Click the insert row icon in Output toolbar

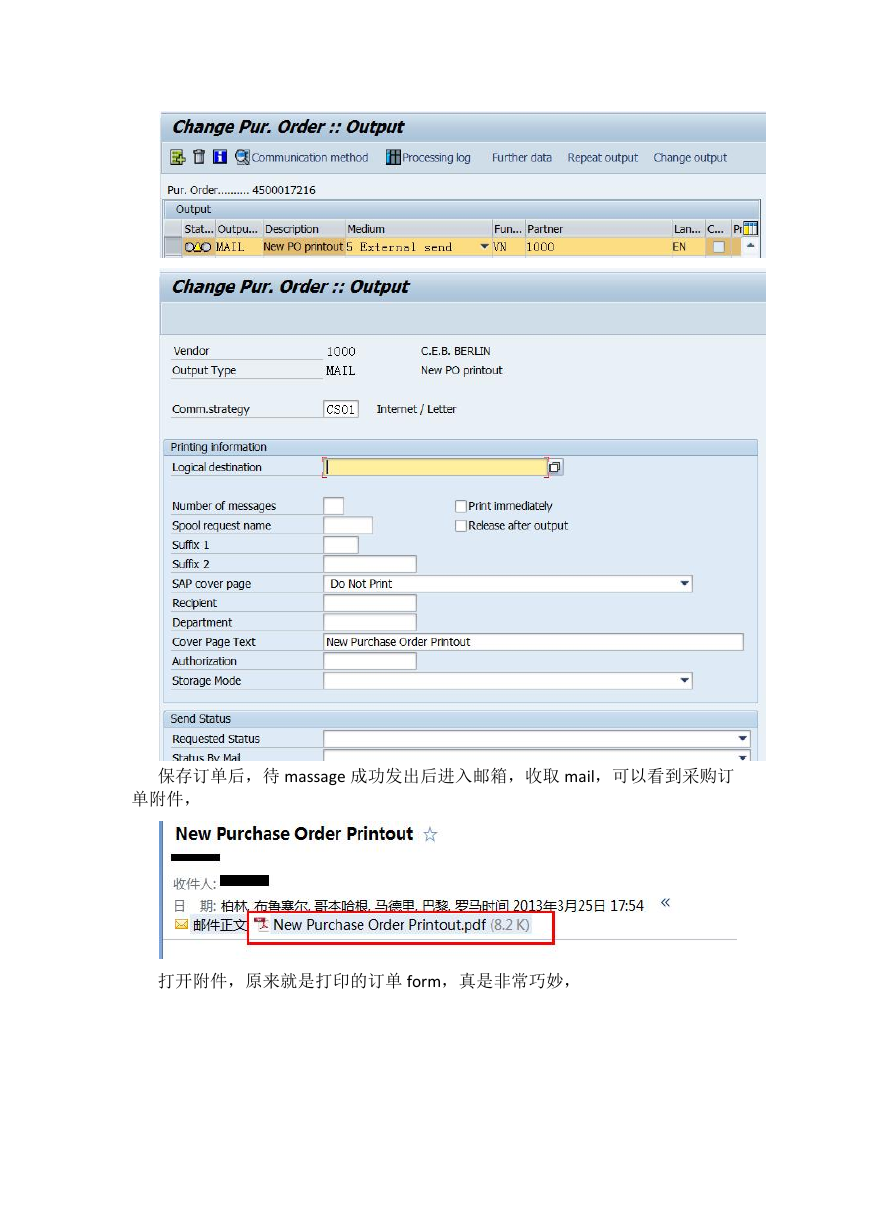click(178, 157)
